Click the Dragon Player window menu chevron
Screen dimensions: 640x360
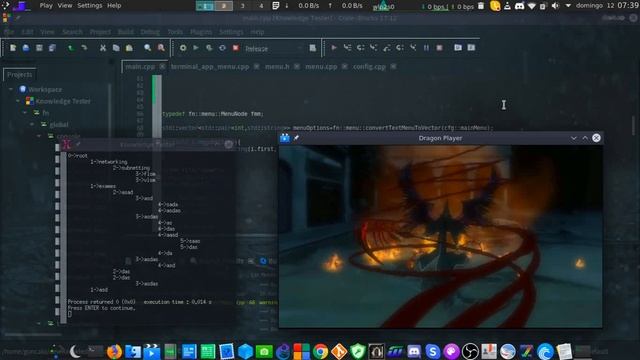(573, 138)
